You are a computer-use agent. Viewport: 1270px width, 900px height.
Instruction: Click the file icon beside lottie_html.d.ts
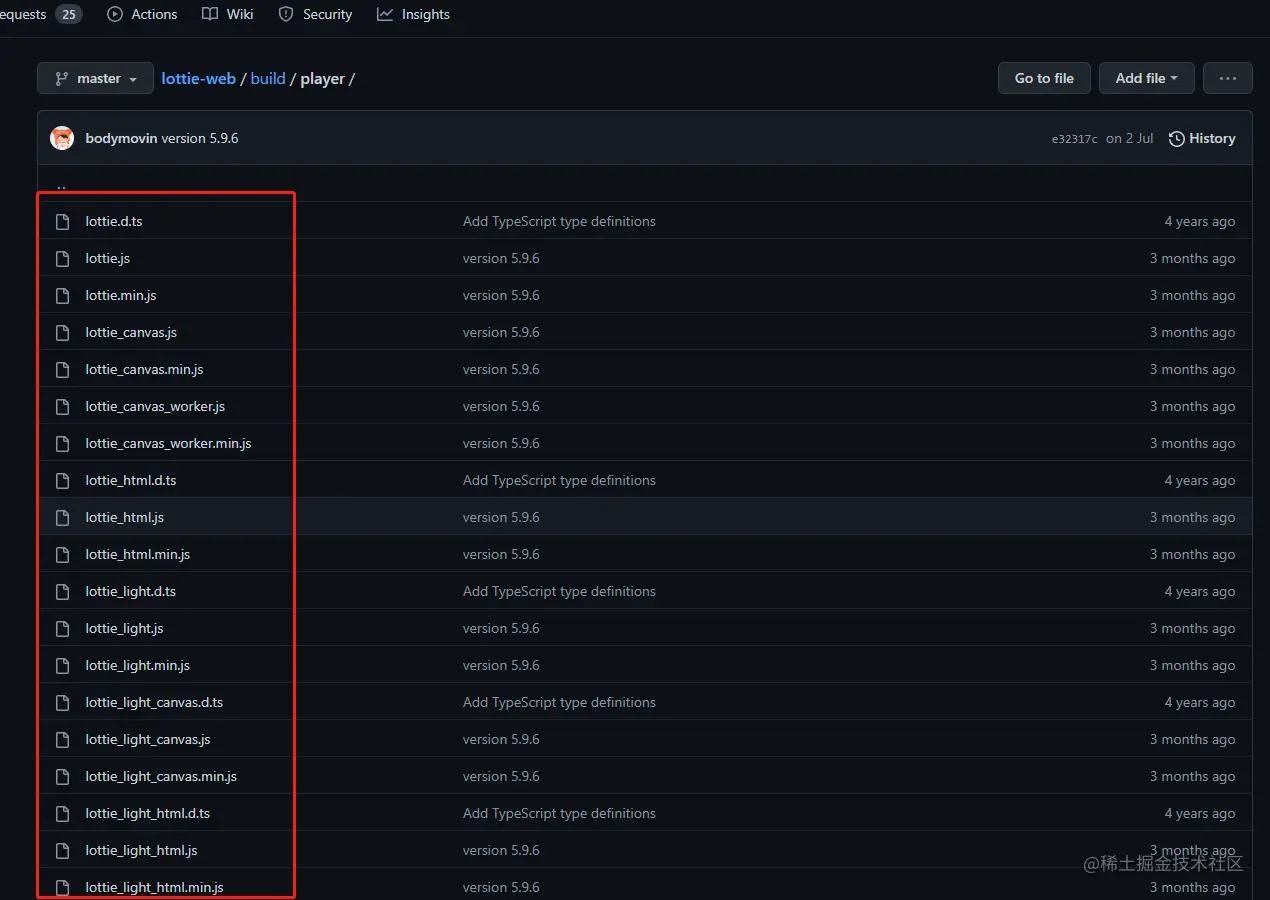63,480
